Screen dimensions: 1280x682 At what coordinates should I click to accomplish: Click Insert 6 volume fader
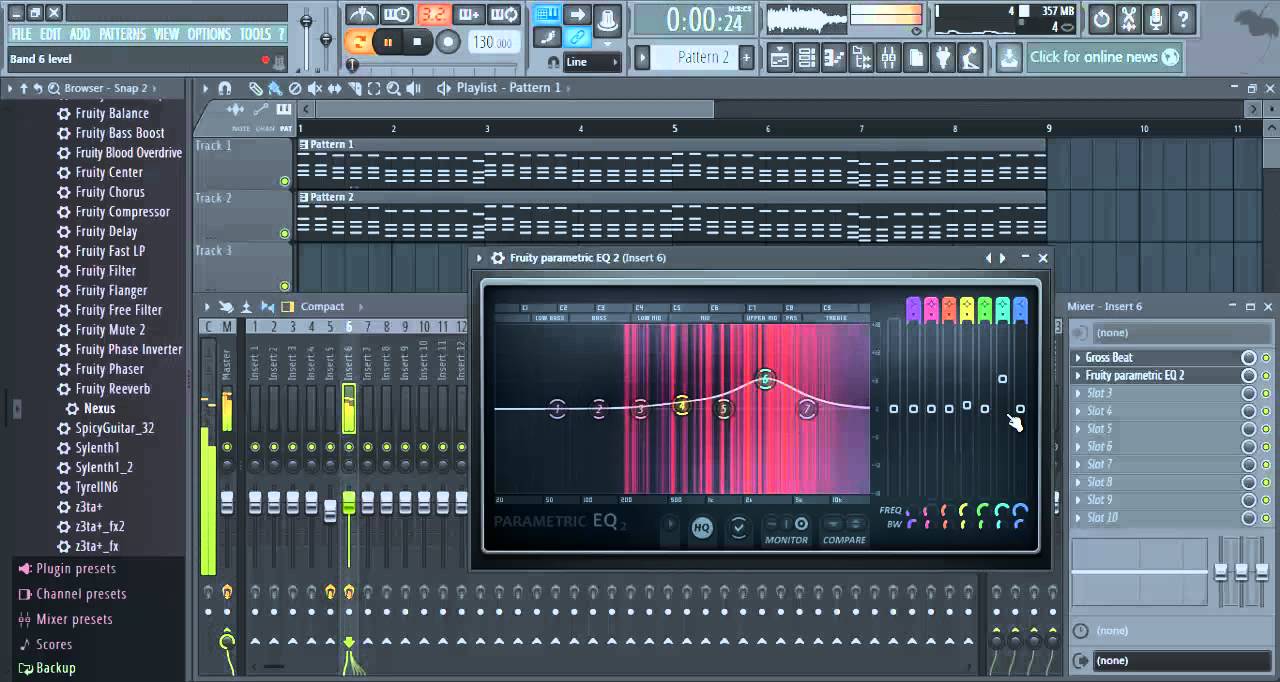tap(349, 502)
